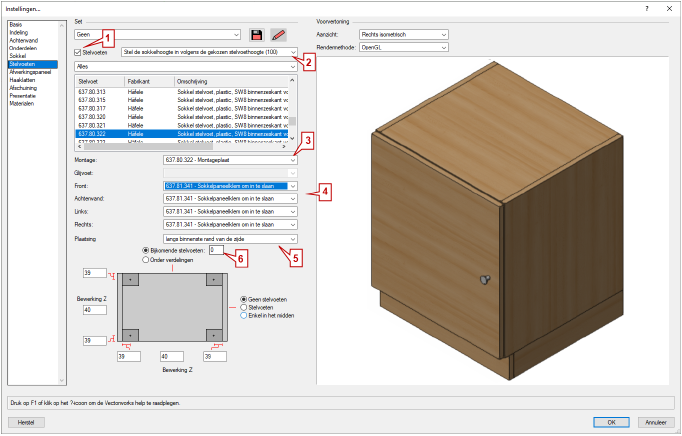Image resolution: width=682 pixels, height=436 pixels.
Task: Select the 637.80.315 stelvoet row
Action: [x=182, y=100]
